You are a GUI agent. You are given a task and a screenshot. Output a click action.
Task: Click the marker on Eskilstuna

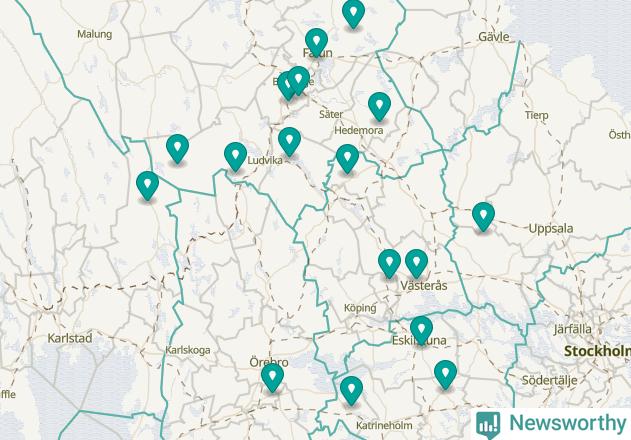pos(421,331)
